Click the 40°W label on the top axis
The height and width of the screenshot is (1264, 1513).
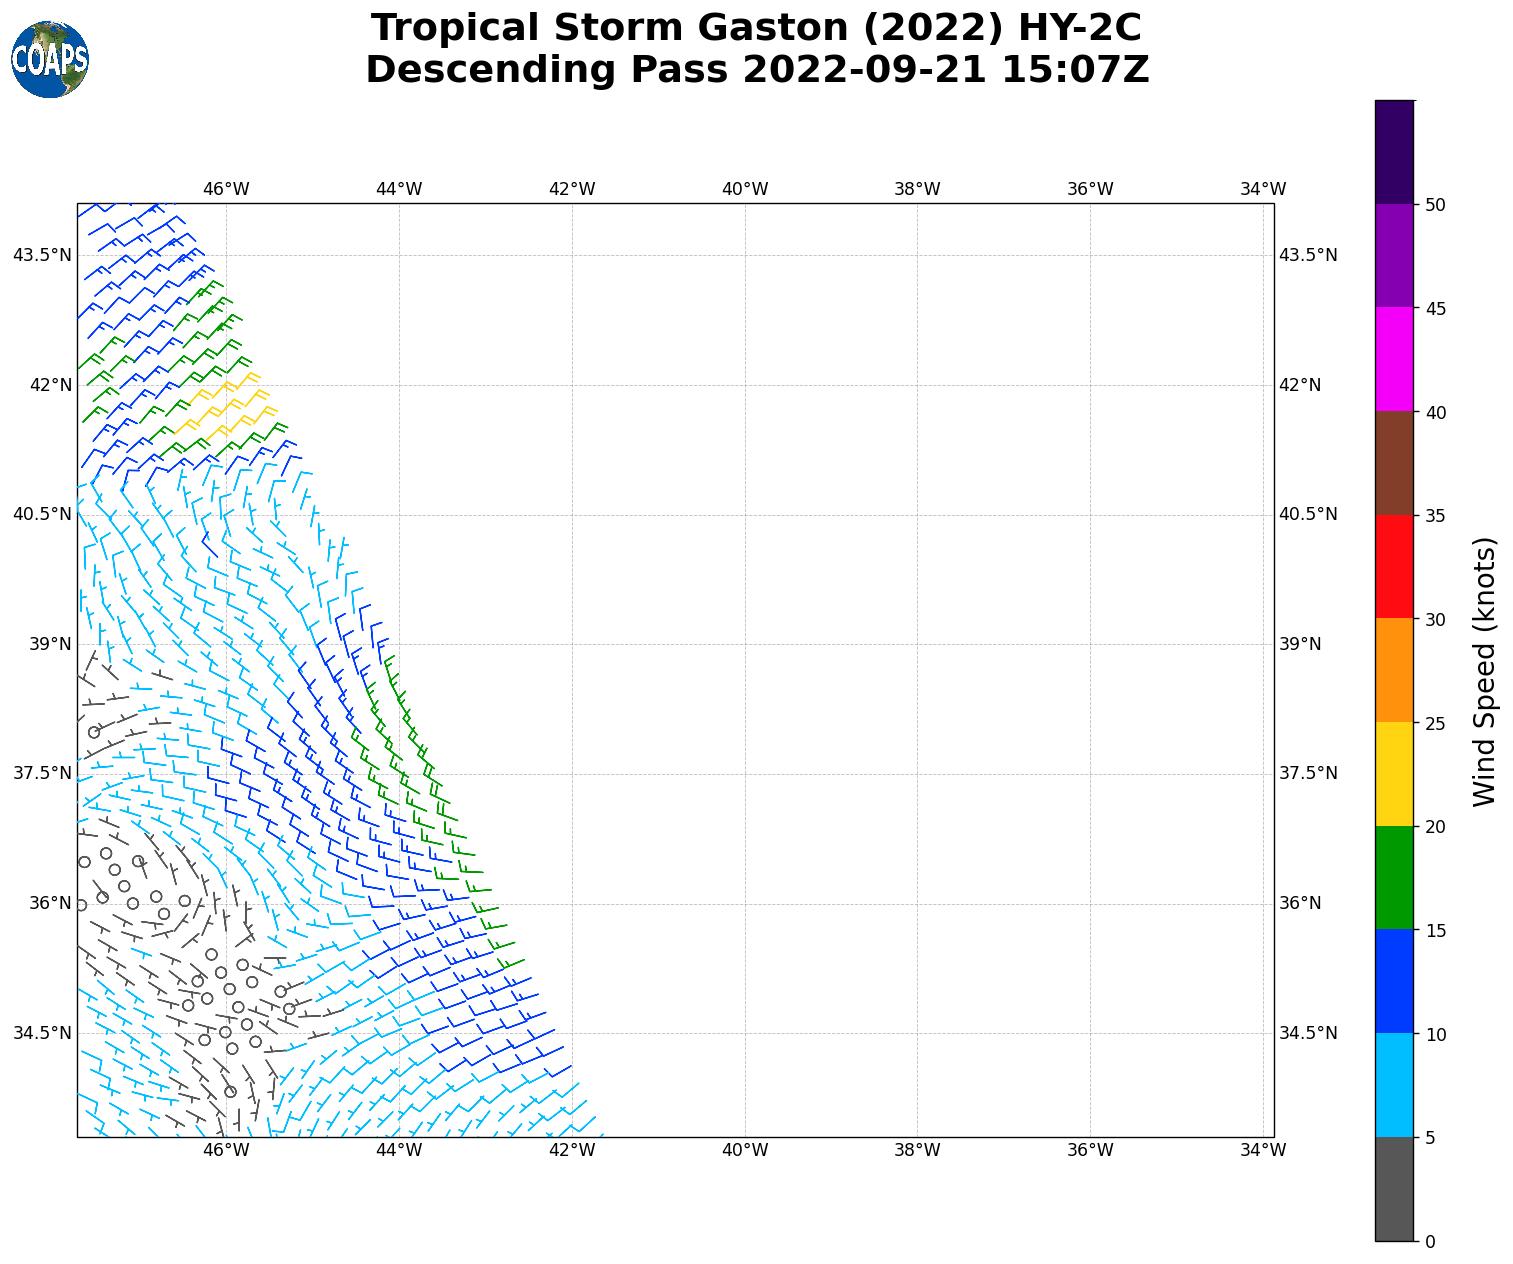coord(744,189)
